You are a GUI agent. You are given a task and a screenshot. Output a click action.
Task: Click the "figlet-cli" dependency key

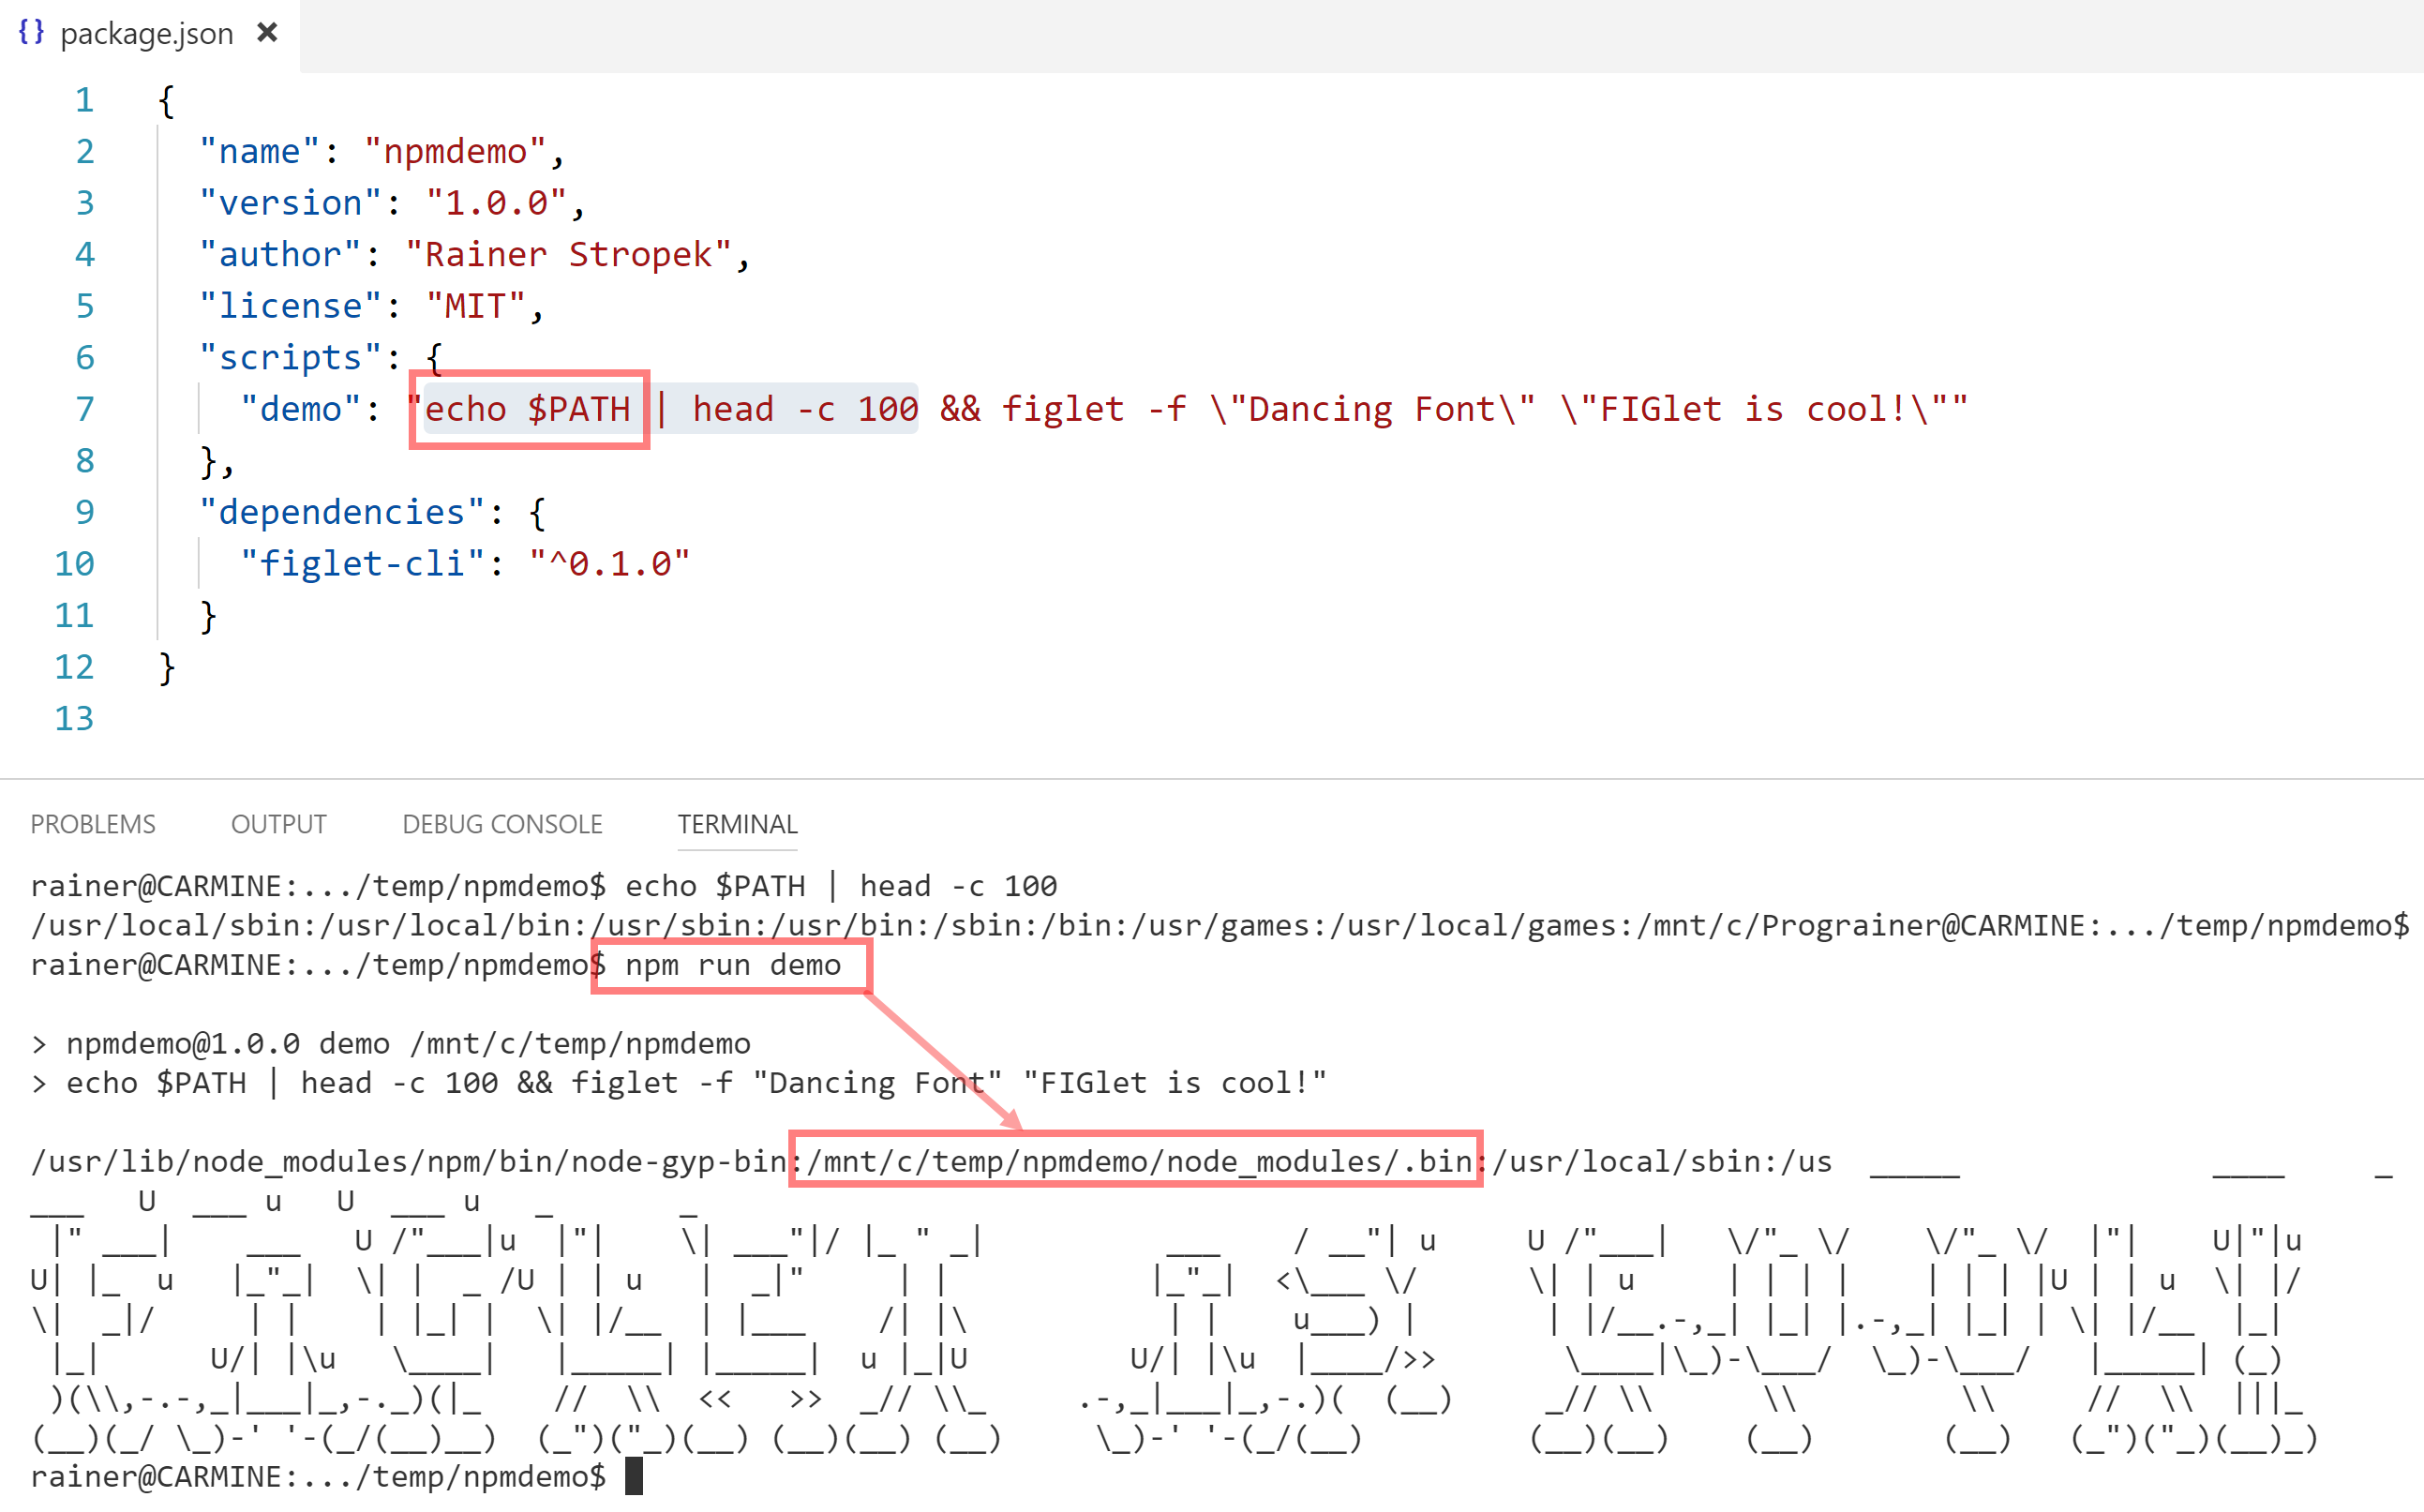click(361, 564)
